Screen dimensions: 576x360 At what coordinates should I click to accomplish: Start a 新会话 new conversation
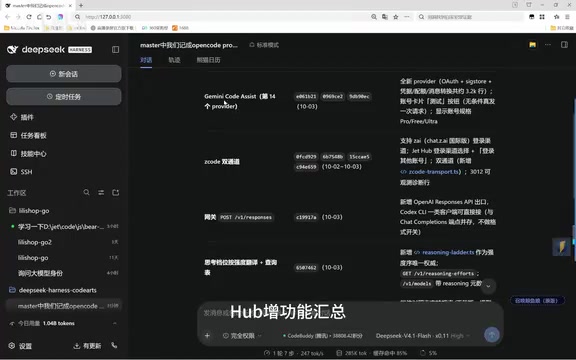[x=64, y=74]
